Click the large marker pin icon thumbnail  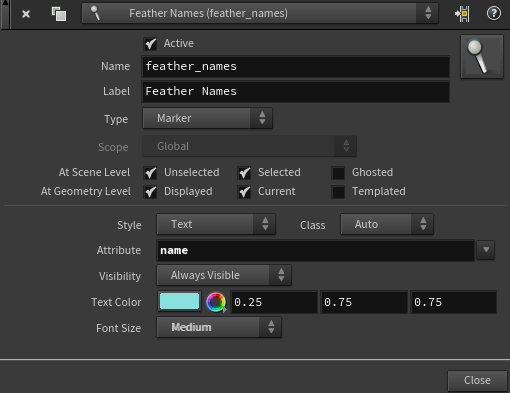[x=482, y=56]
